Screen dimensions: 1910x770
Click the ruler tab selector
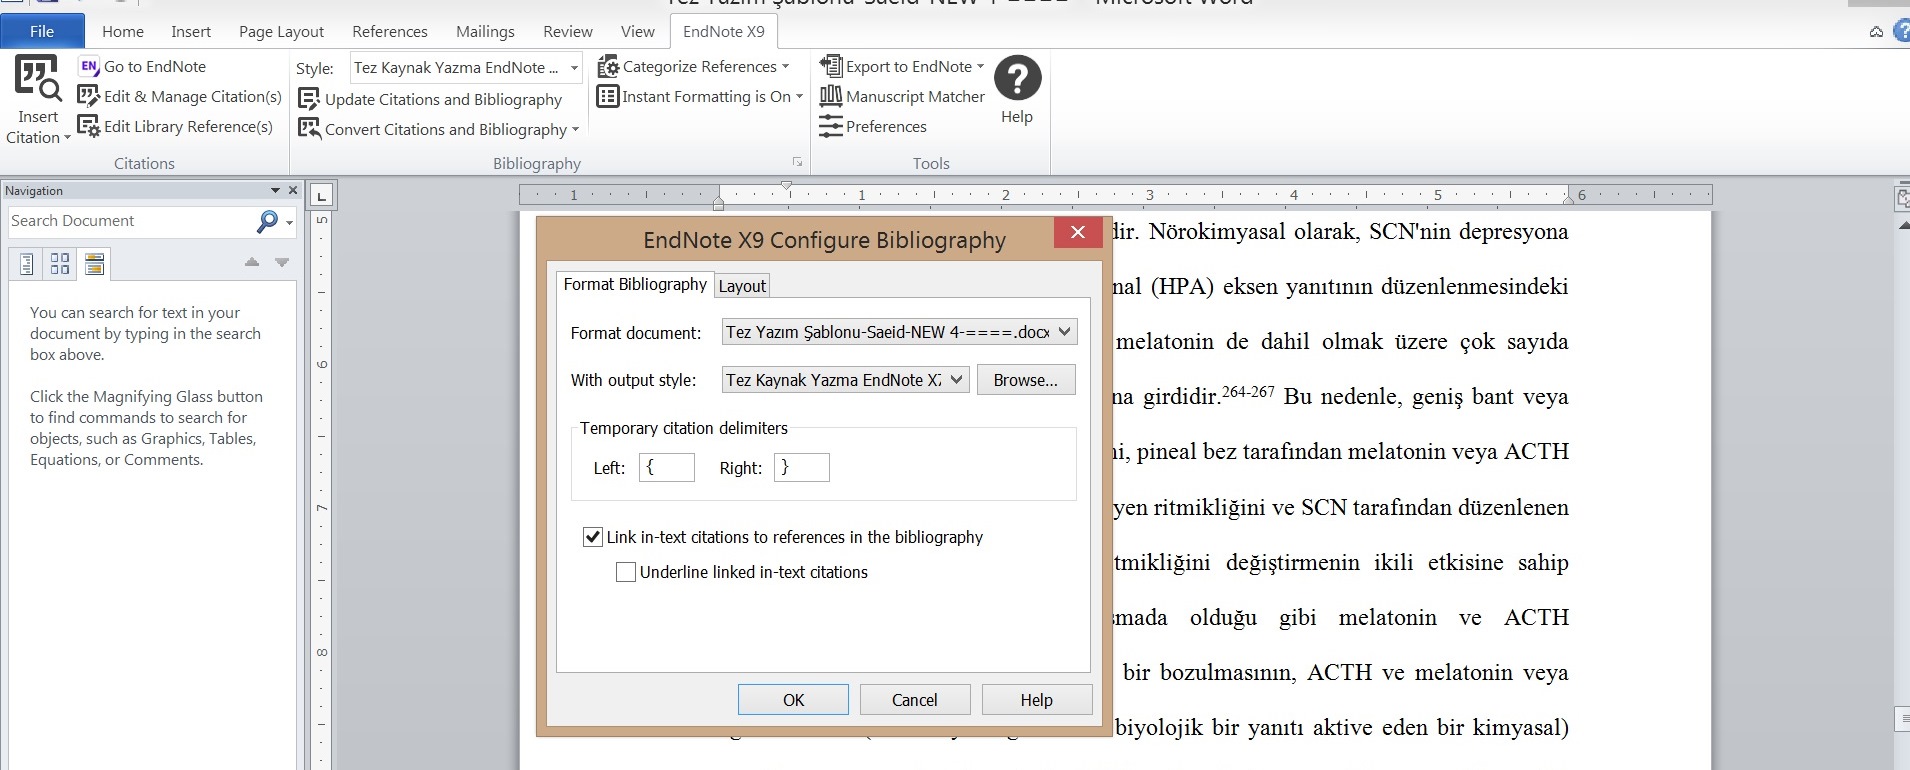click(322, 195)
